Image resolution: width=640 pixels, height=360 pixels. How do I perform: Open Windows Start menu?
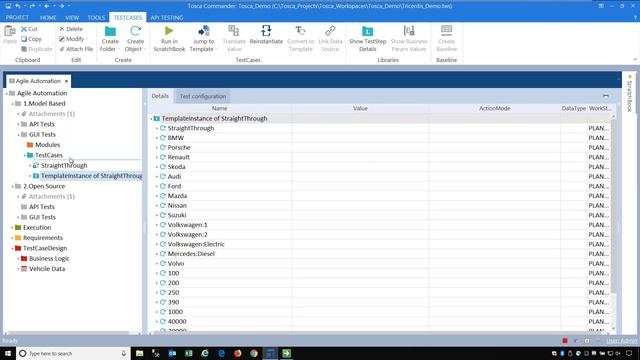click(8, 353)
